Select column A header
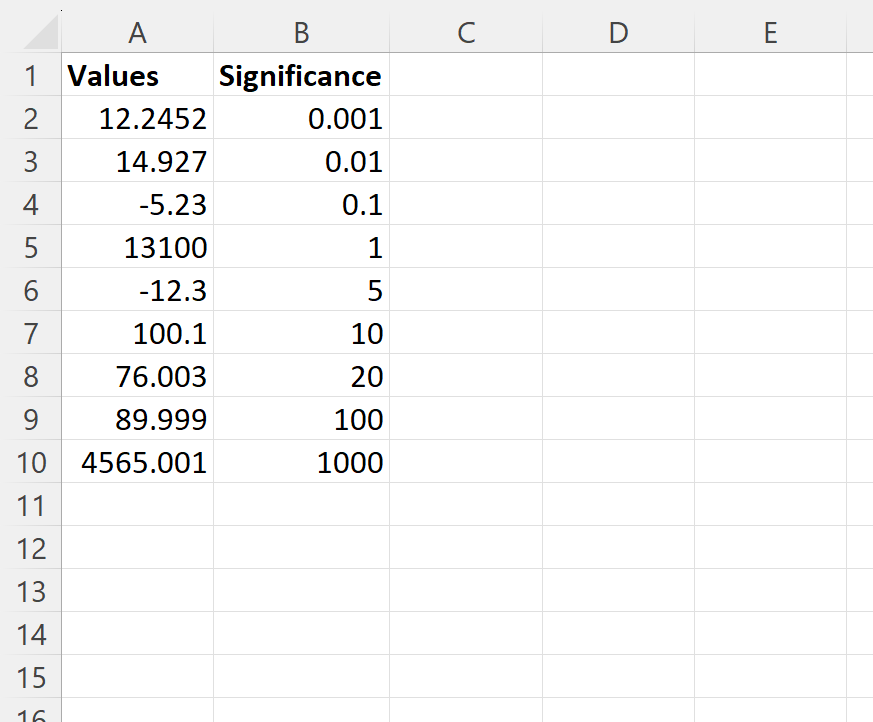 pyautogui.click(x=138, y=33)
